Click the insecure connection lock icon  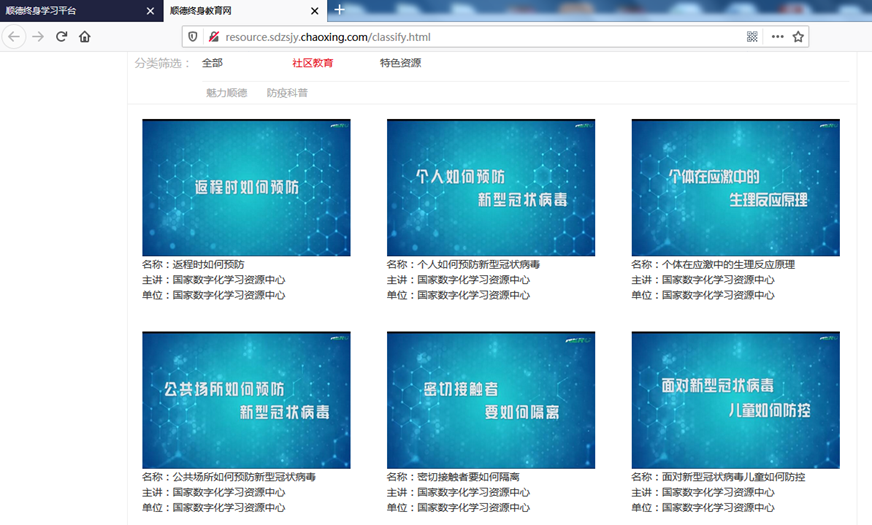[x=213, y=37]
